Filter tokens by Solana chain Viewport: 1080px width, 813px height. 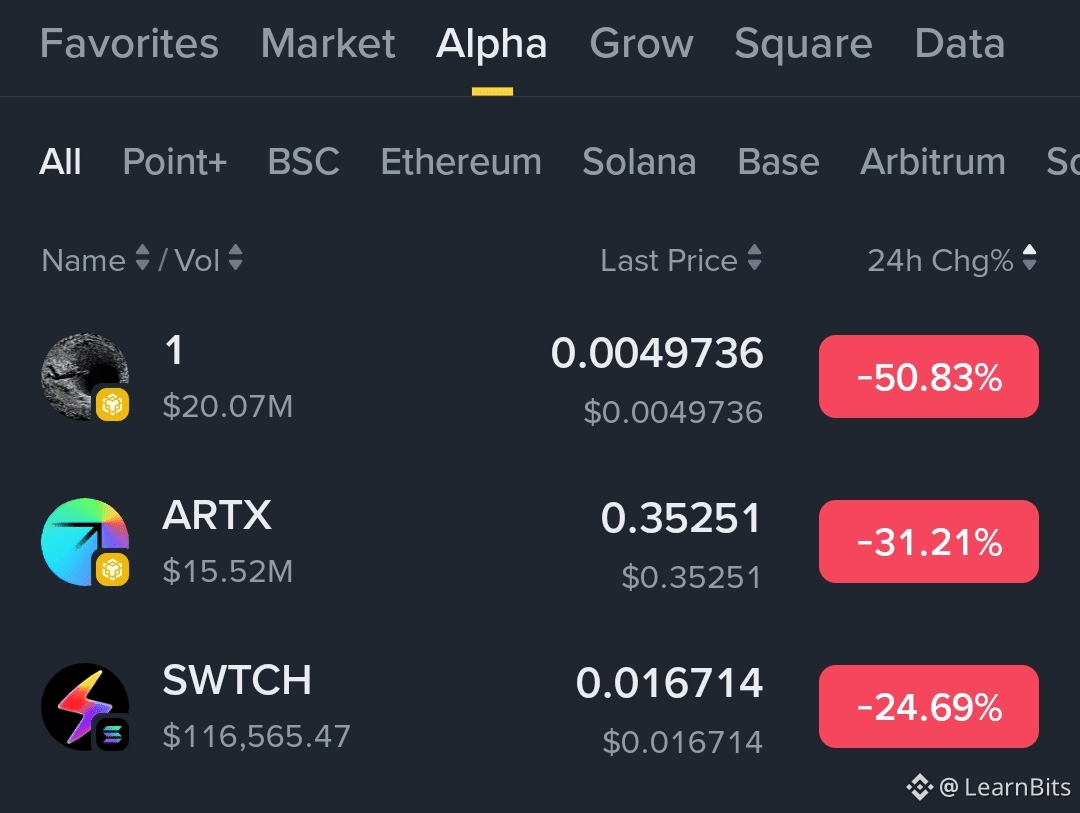click(x=639, y=161)
